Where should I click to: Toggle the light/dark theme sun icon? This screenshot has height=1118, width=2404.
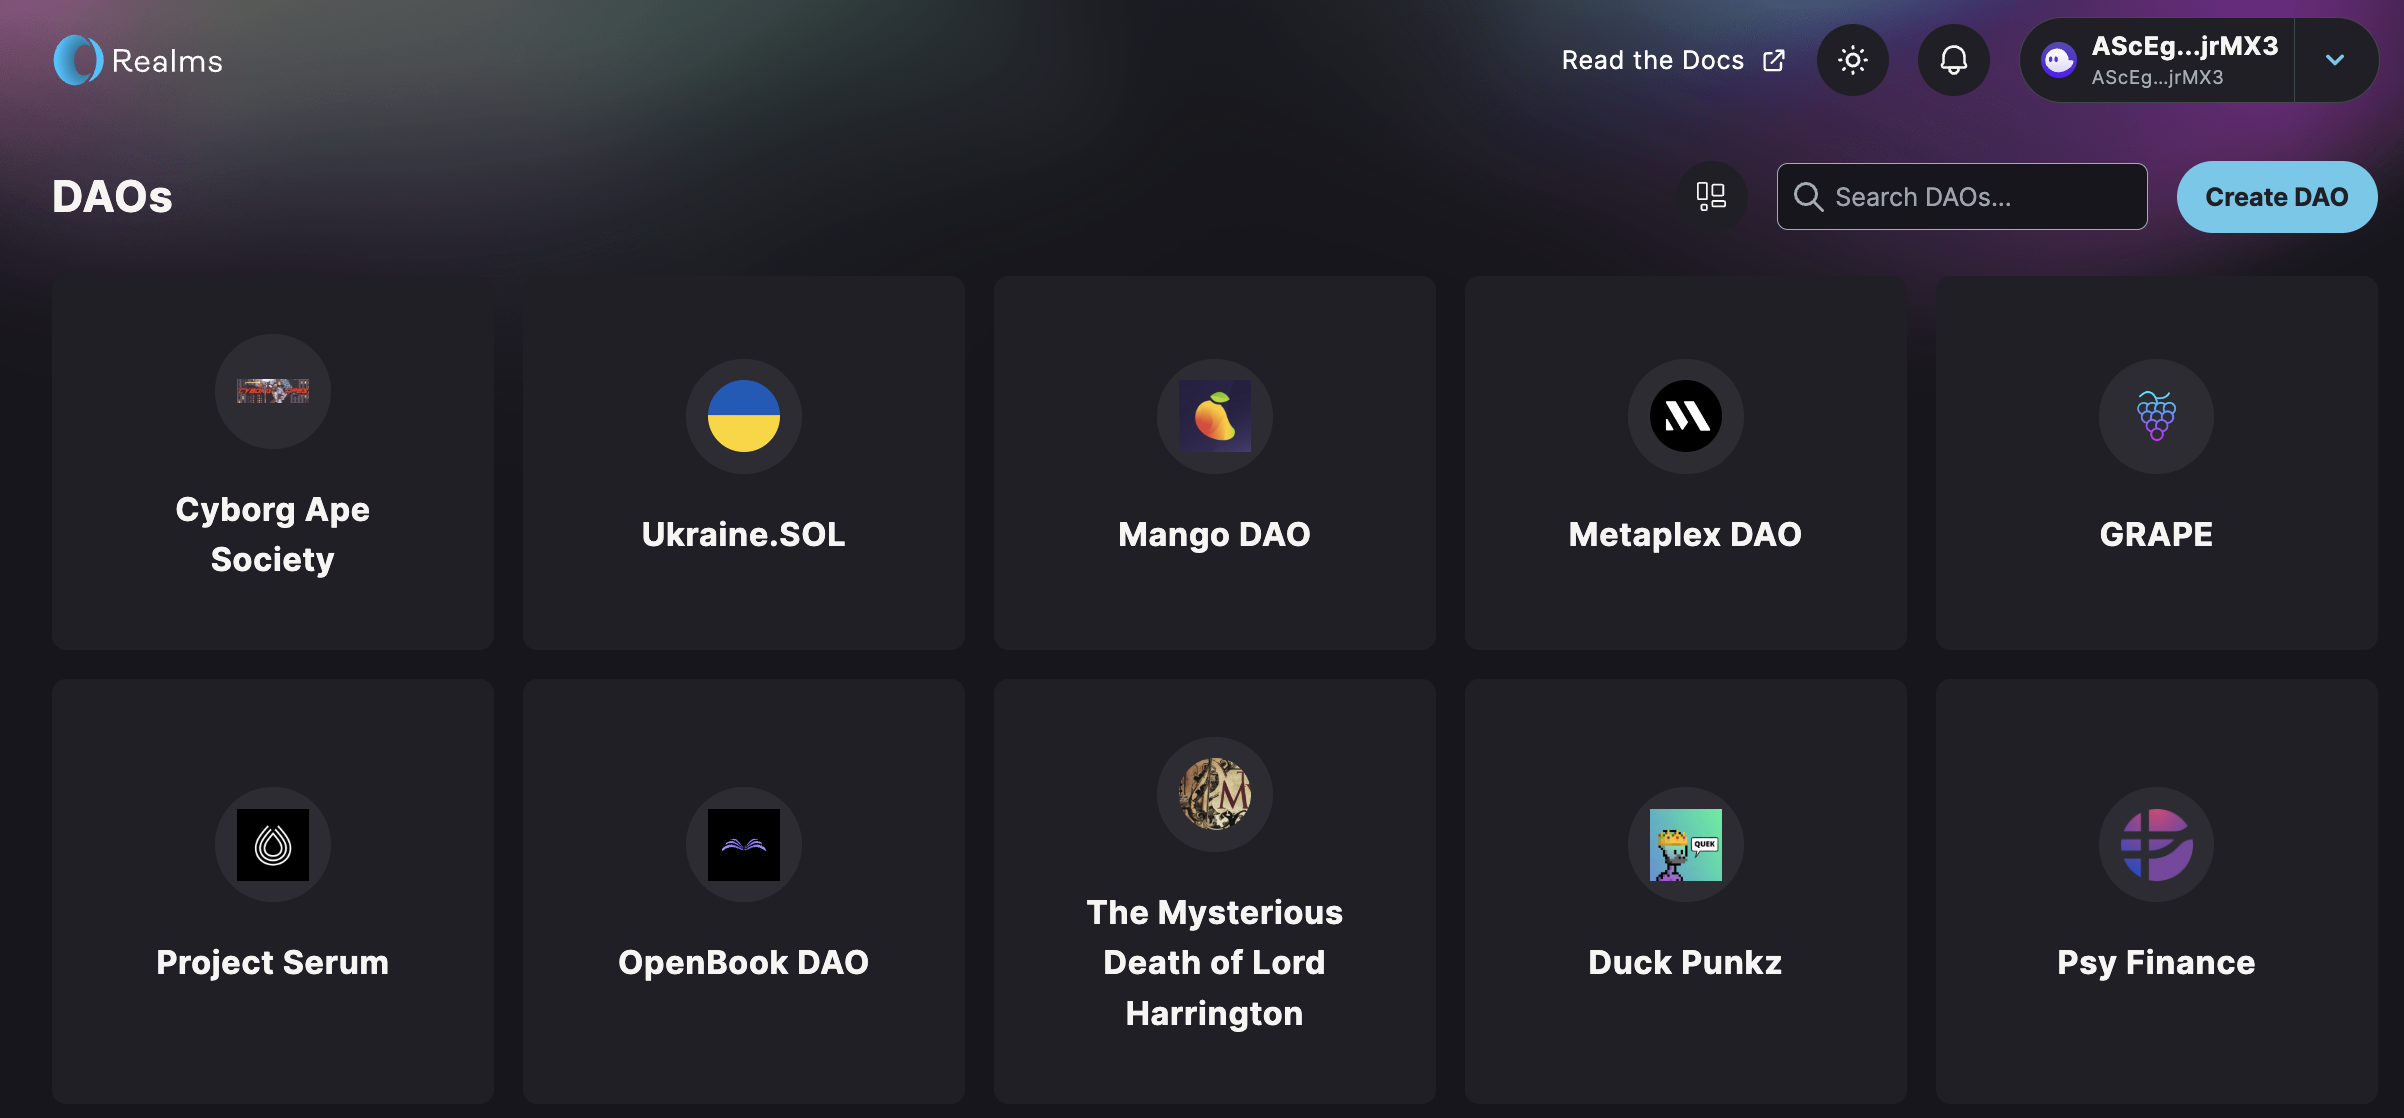(1852, 60)
